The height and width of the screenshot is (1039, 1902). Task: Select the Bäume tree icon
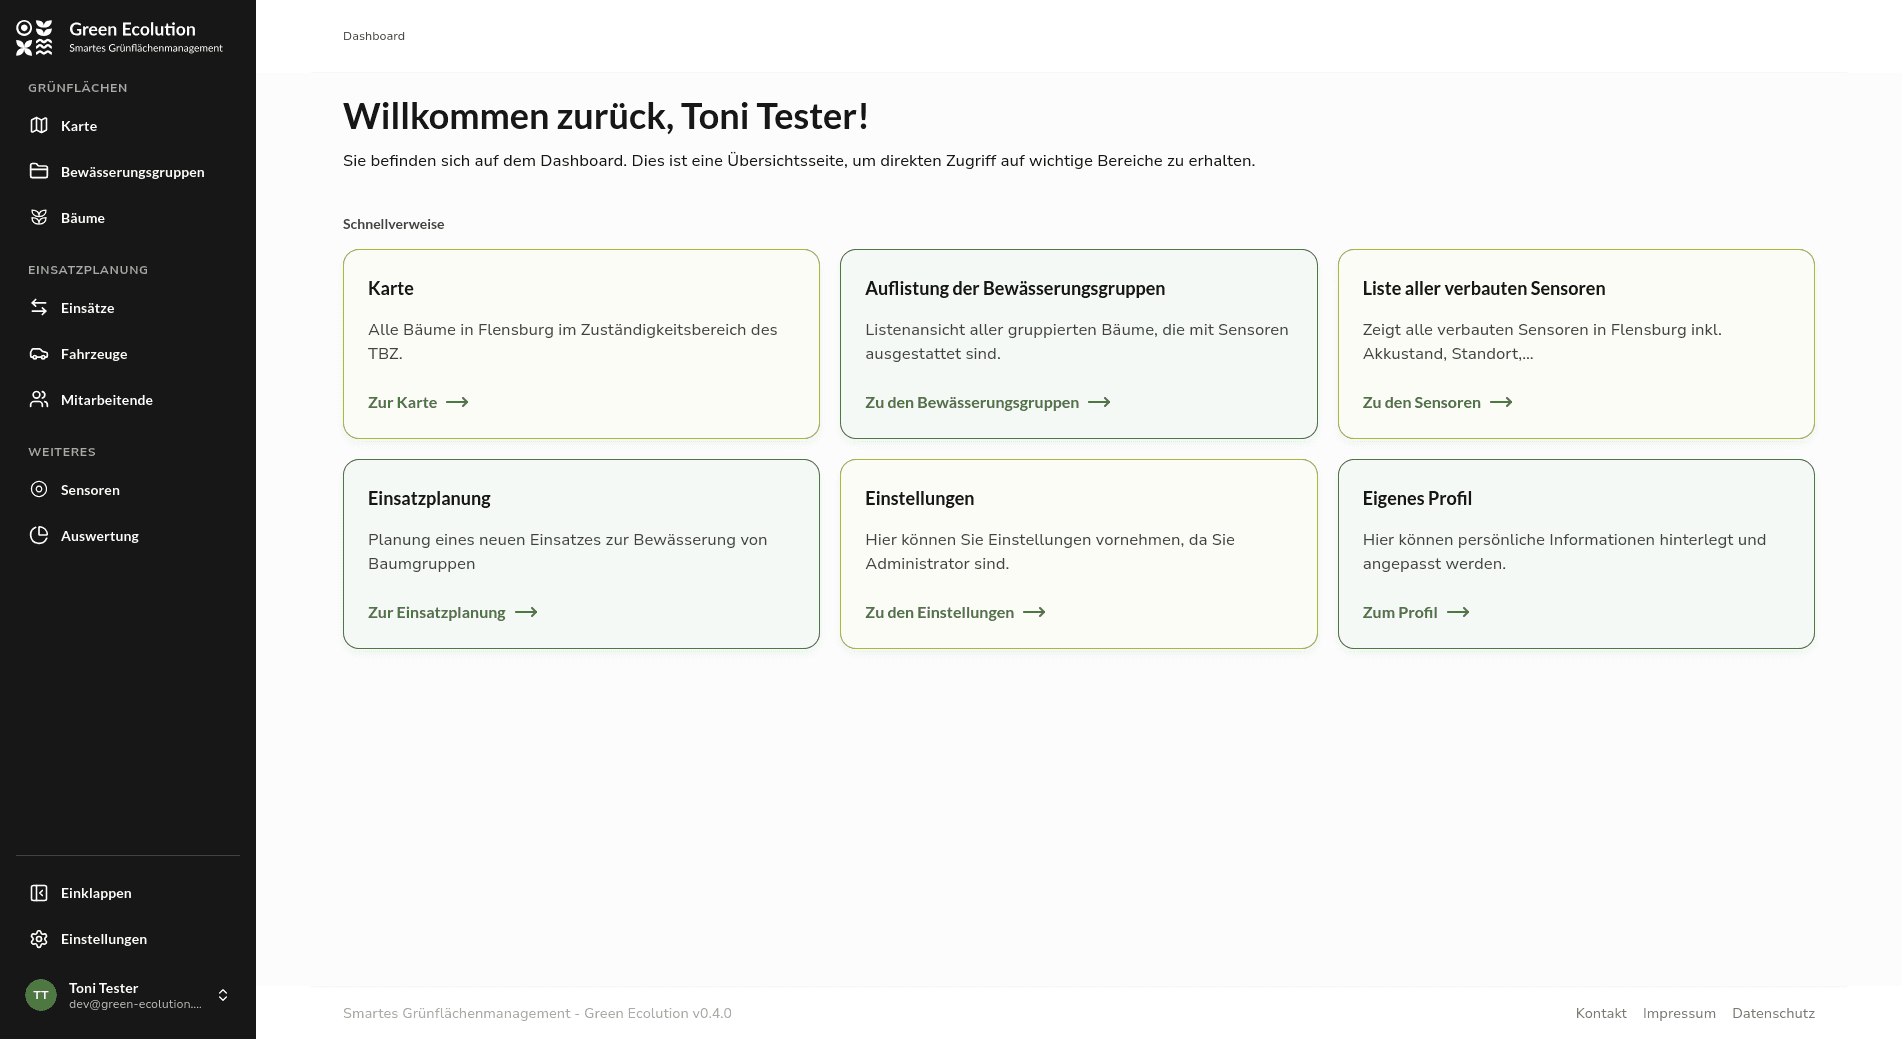(39, 217)
